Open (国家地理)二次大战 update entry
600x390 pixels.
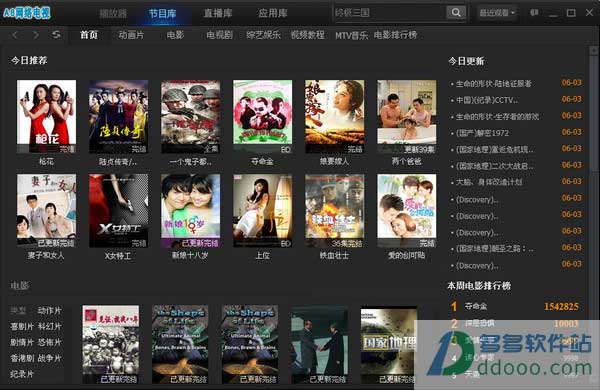click(x=494, y=166)
